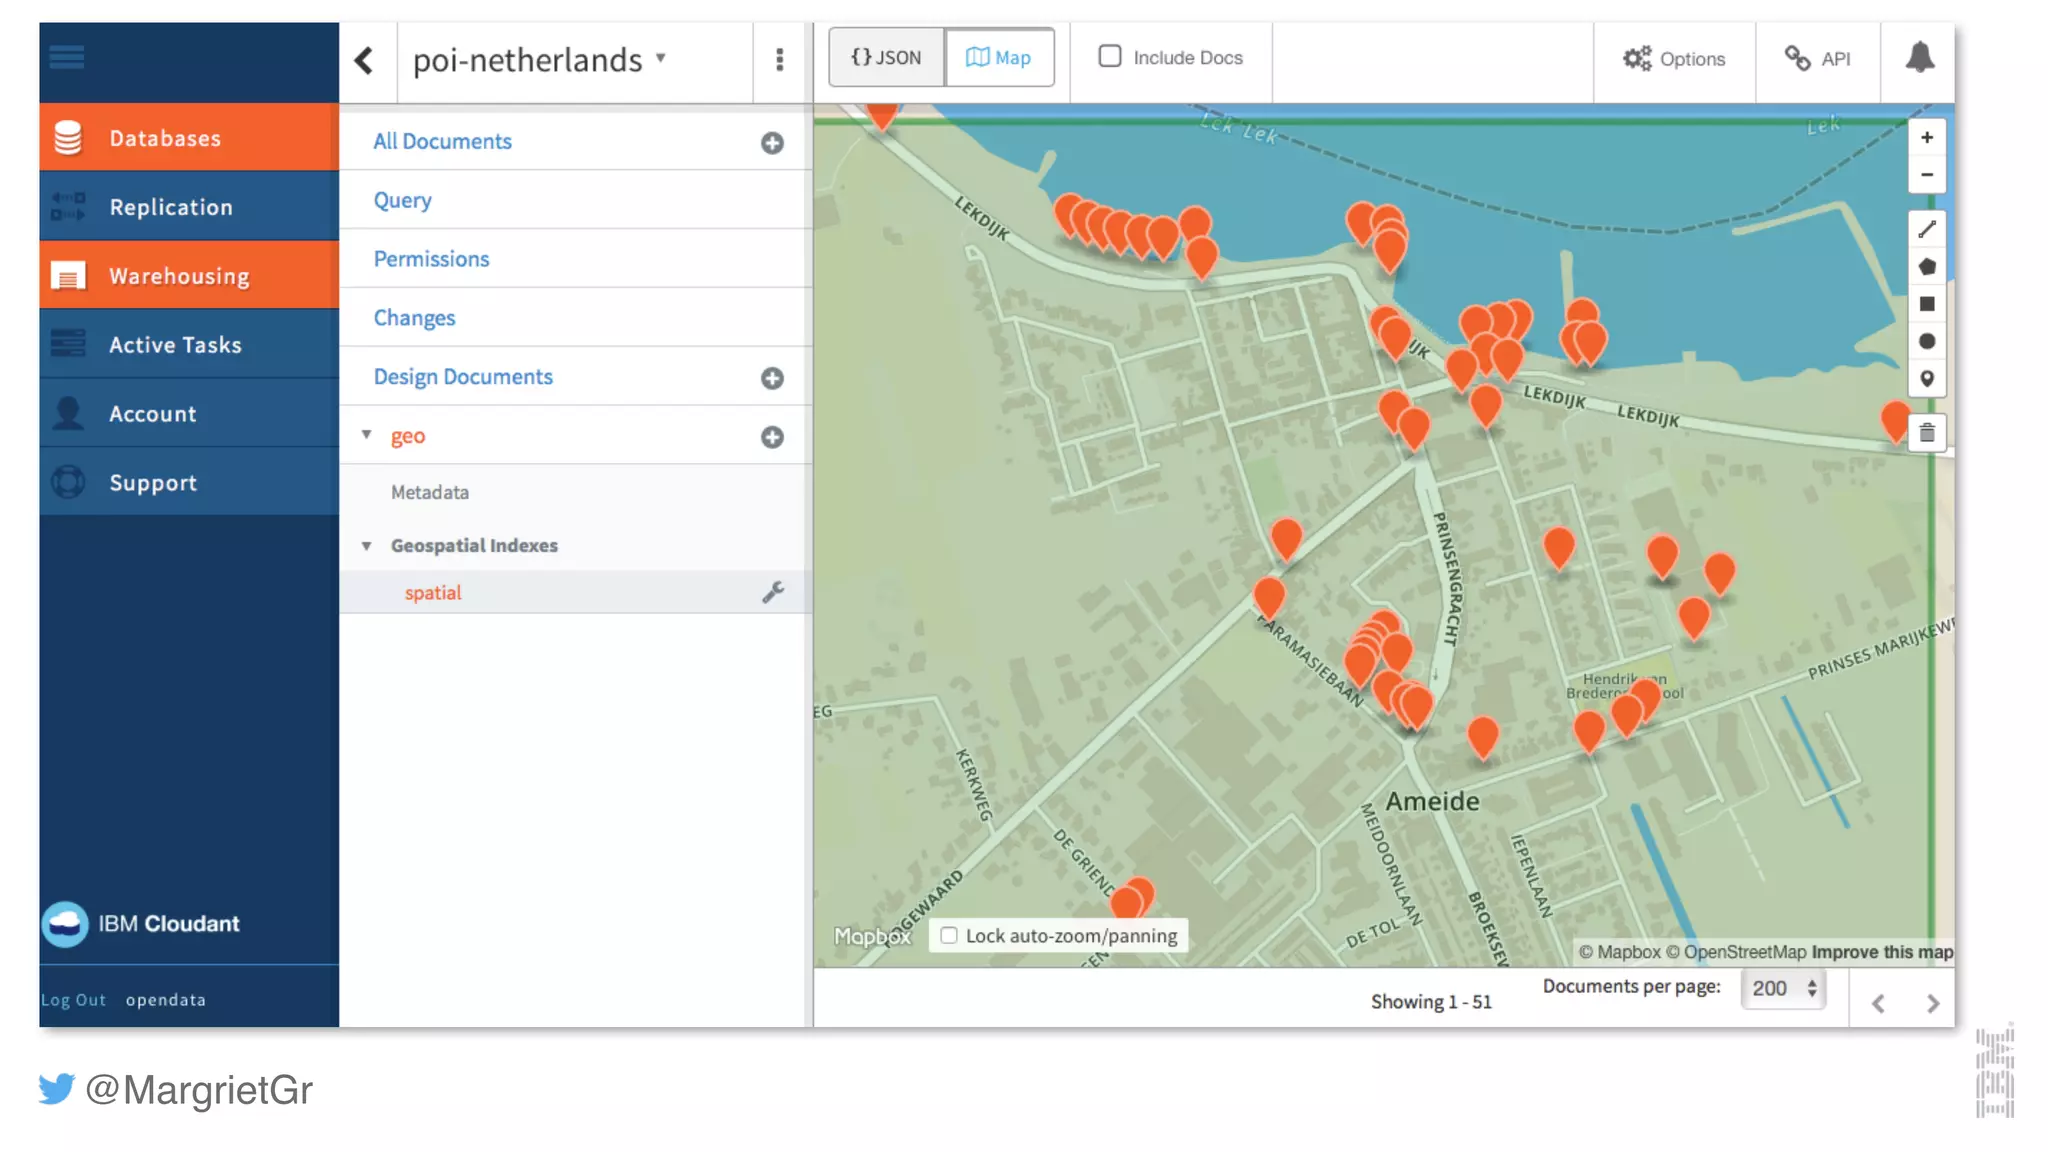
Task: Click the Mapbox logo on map
Action: 872,936
